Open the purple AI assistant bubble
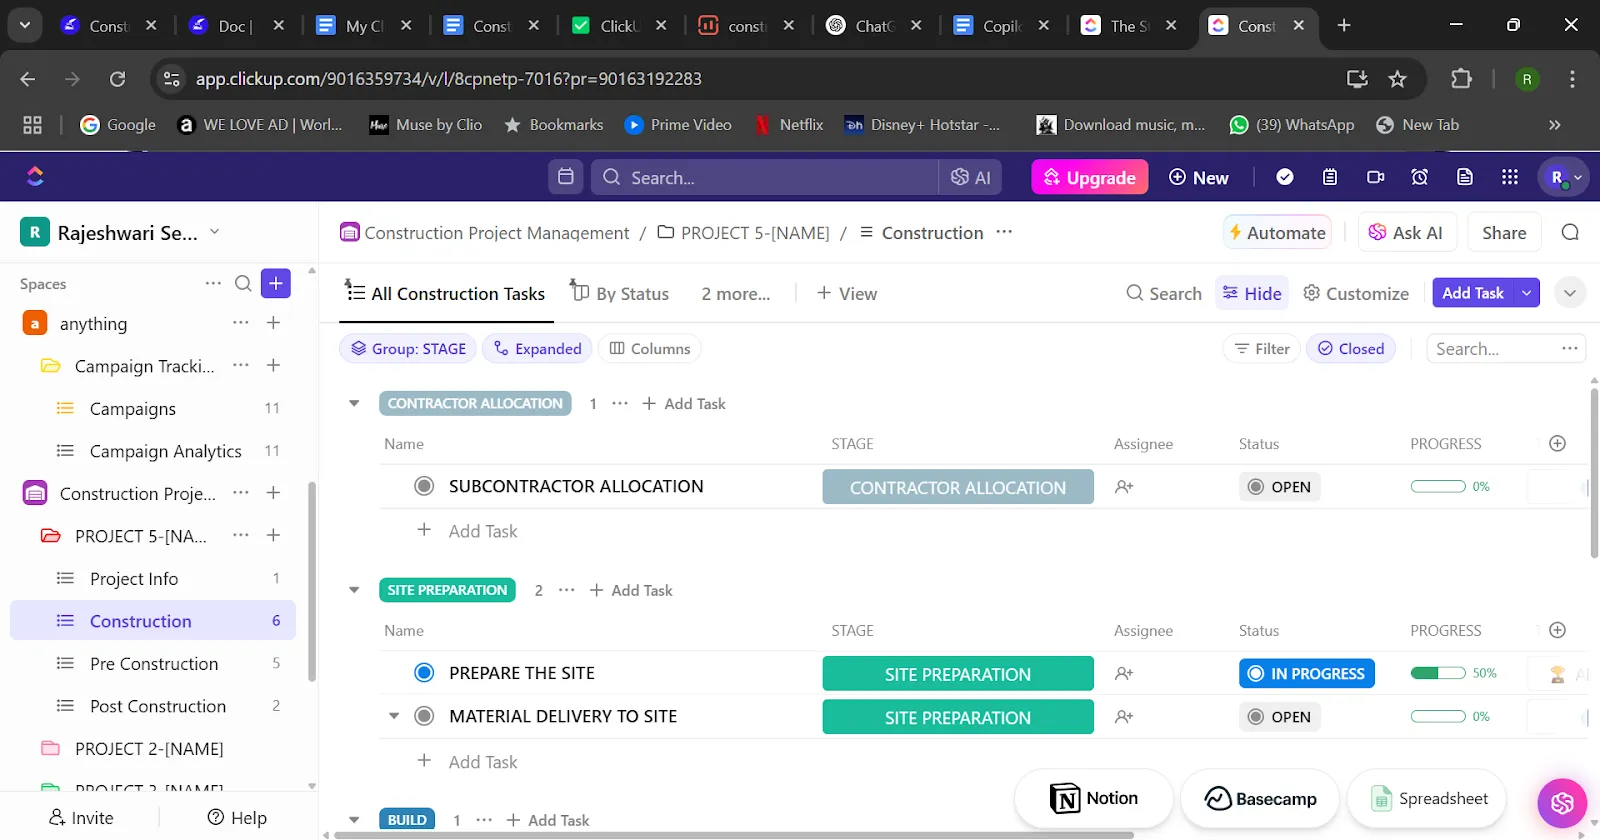Screen dimensions: 1600x840 point(1562,802)
